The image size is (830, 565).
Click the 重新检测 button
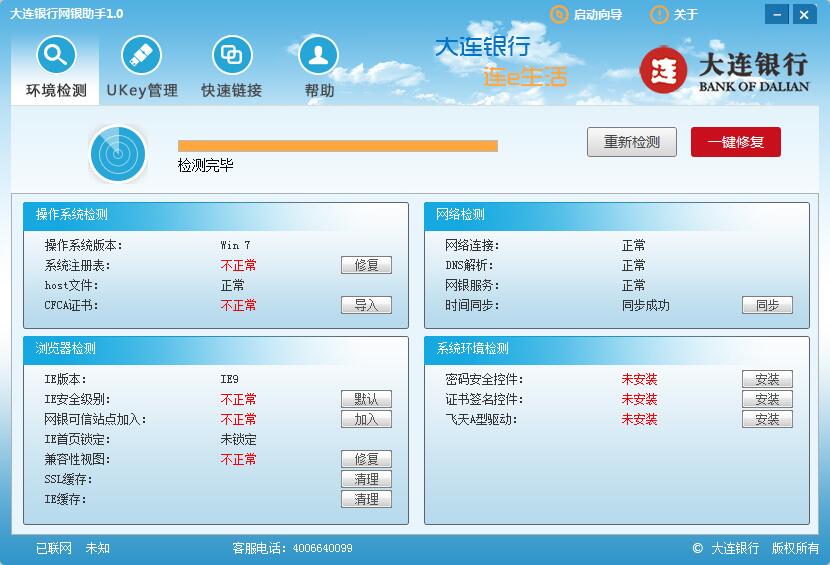[x=631, y=142]
